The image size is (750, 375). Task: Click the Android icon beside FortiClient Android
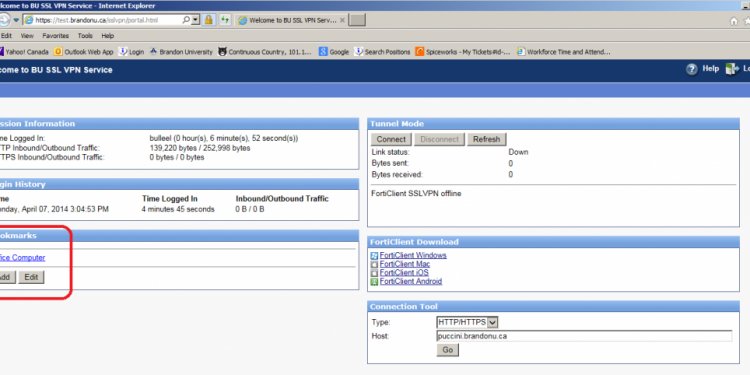point(375,282)
